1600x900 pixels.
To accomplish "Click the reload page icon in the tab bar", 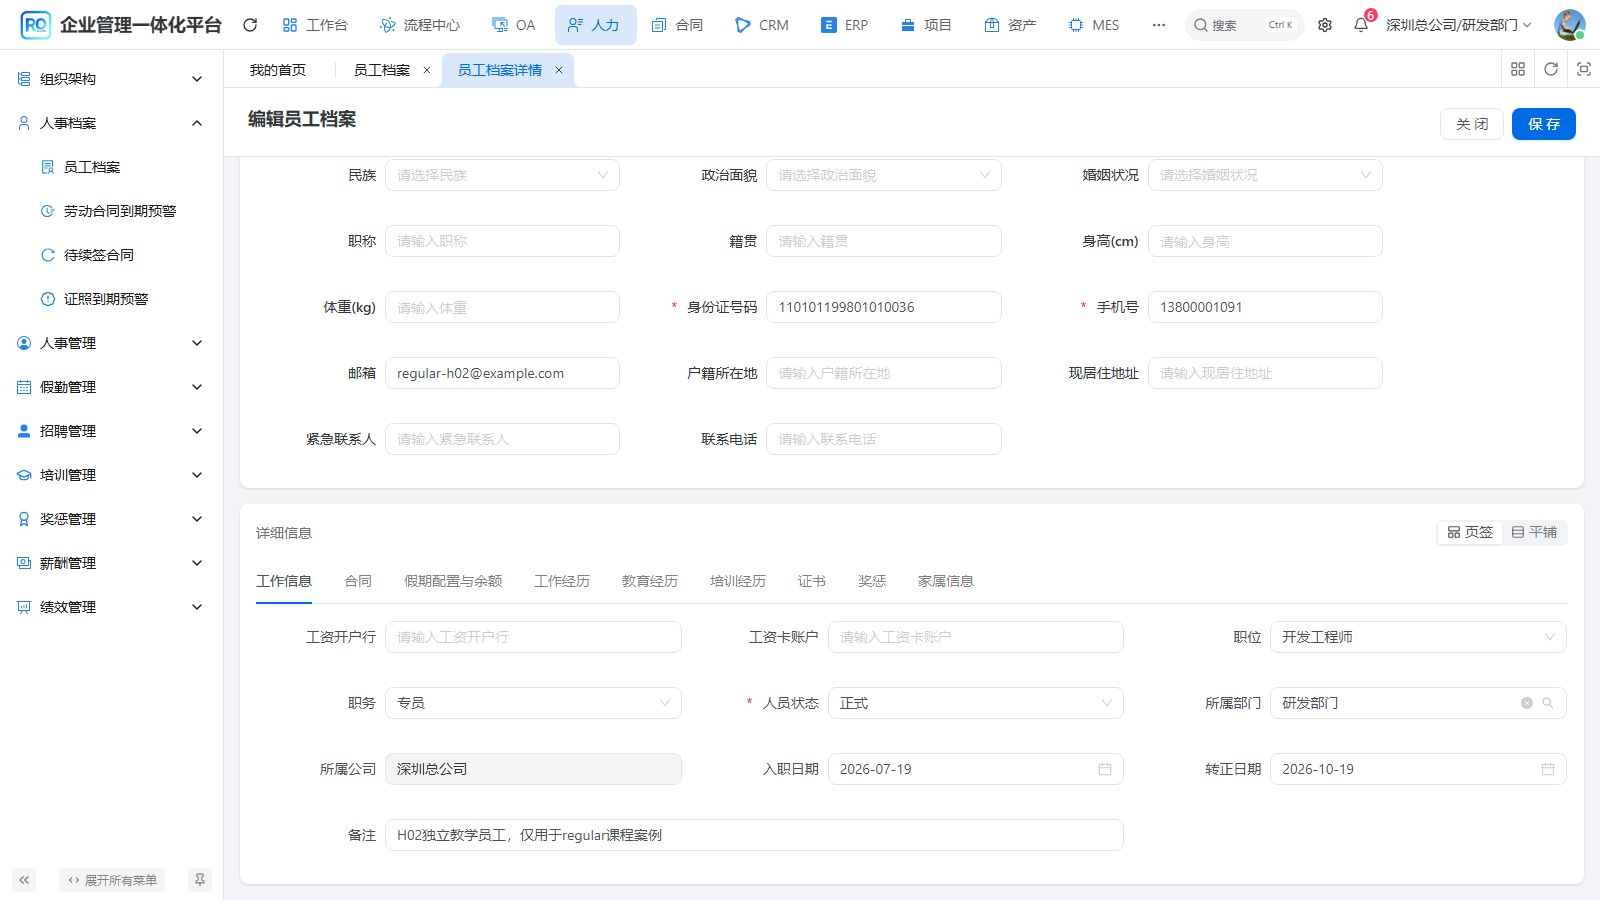I will point(1551,69).
